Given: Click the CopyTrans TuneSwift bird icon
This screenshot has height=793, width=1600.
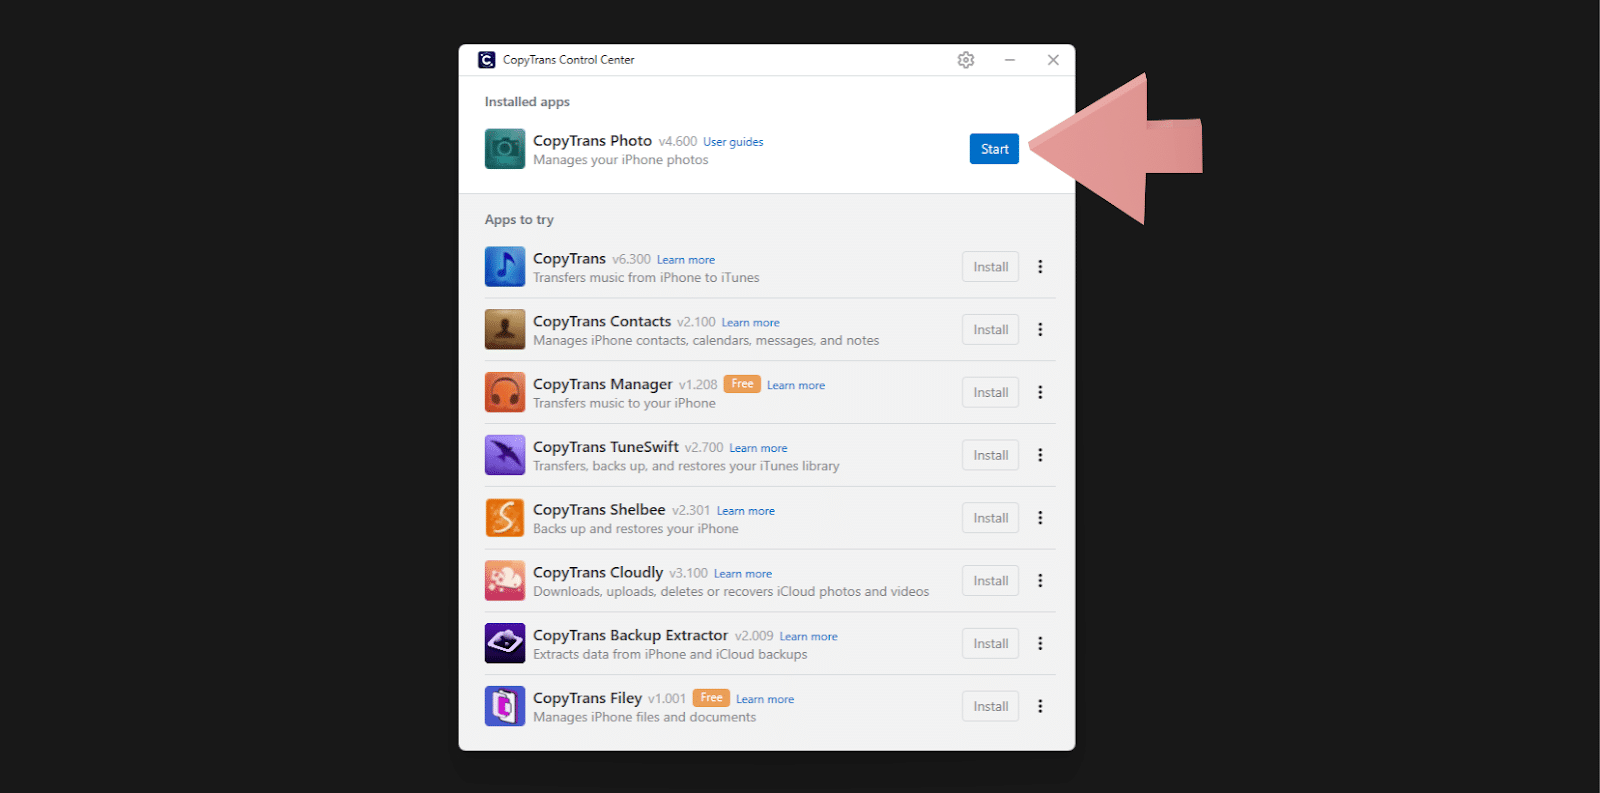Looking at the screenshot, I should 505,455.
